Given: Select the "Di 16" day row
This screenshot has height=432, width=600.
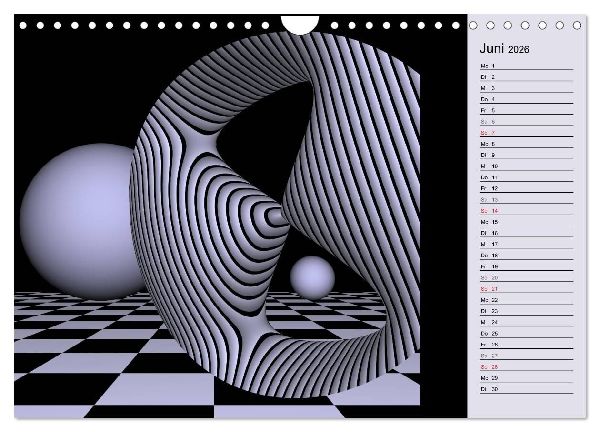Looking at the screenshot, I should tap(527, 233).
